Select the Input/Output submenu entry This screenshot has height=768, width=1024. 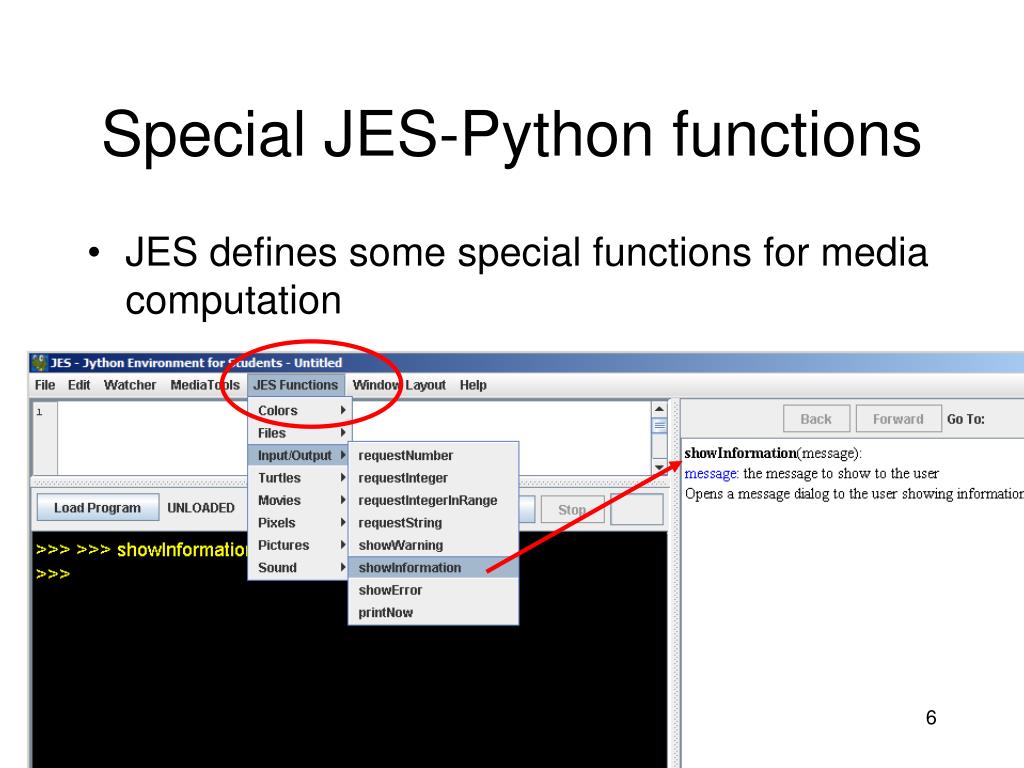300,455
